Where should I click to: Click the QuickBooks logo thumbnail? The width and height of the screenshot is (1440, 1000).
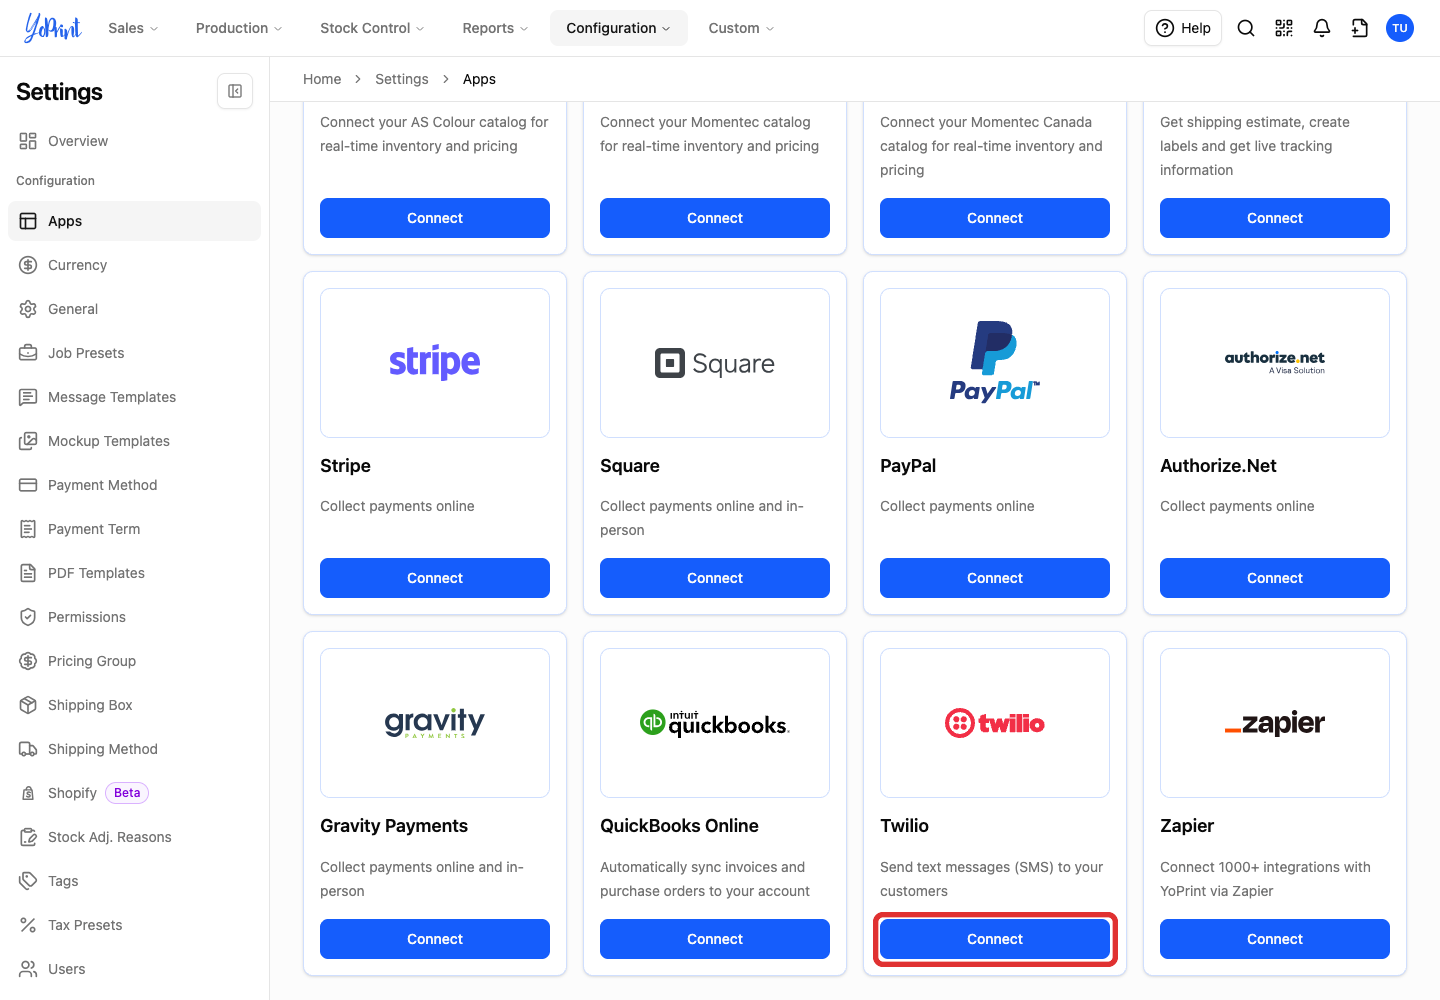pyautogui.click(x=715, y=723)
